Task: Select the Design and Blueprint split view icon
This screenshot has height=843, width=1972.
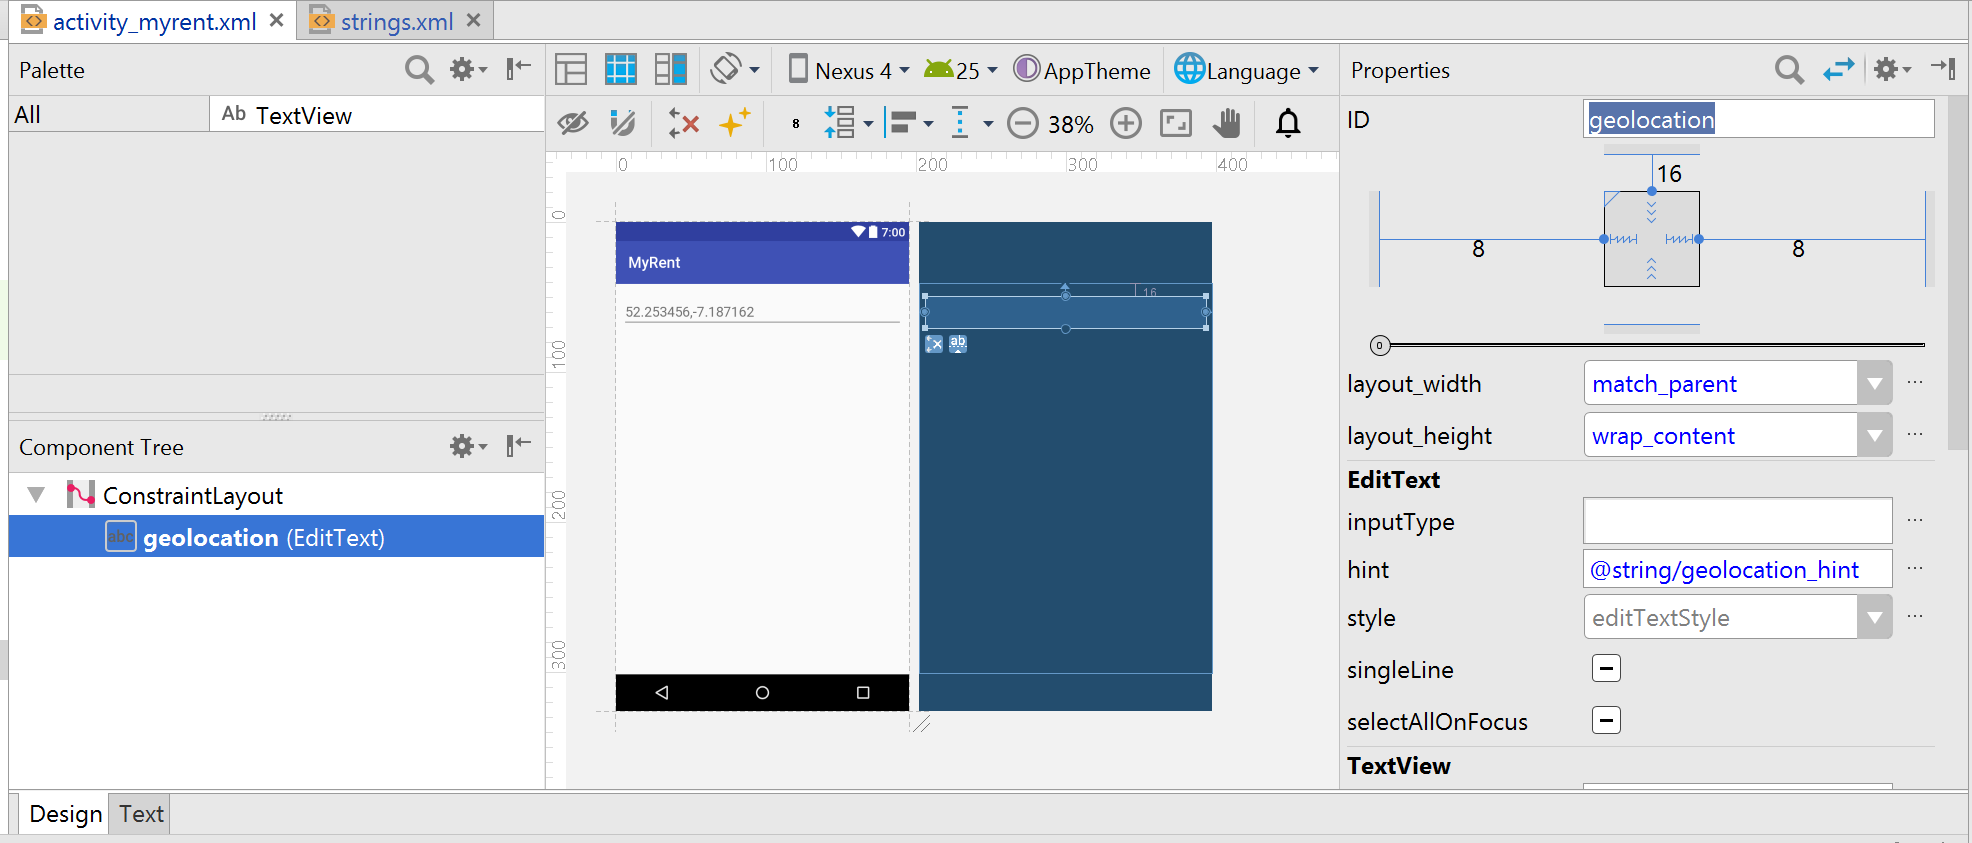Action: point(670,69)
